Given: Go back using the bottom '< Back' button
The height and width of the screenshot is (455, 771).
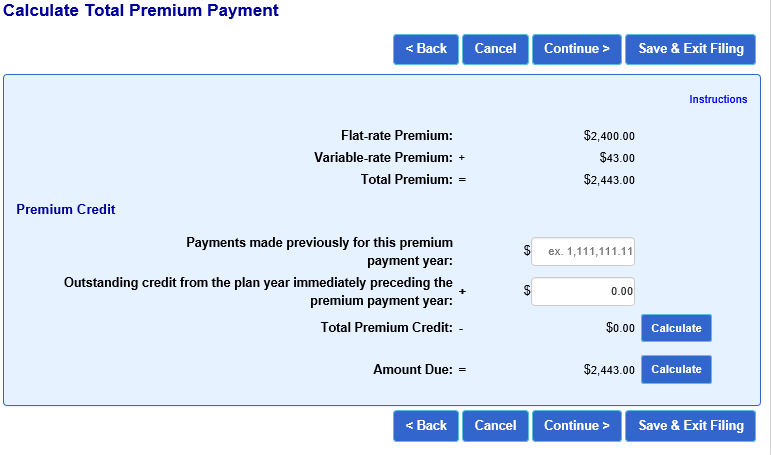Looking at the screenshot, I should point(426,426).
